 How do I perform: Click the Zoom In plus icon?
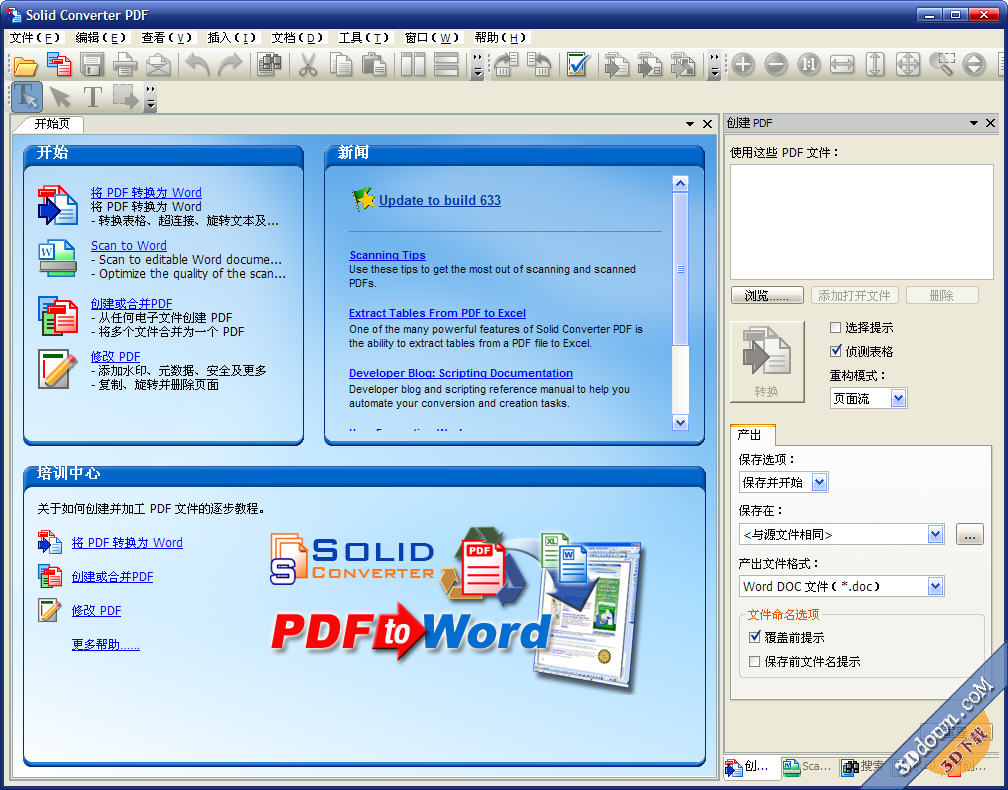click(x=743, y=65)
